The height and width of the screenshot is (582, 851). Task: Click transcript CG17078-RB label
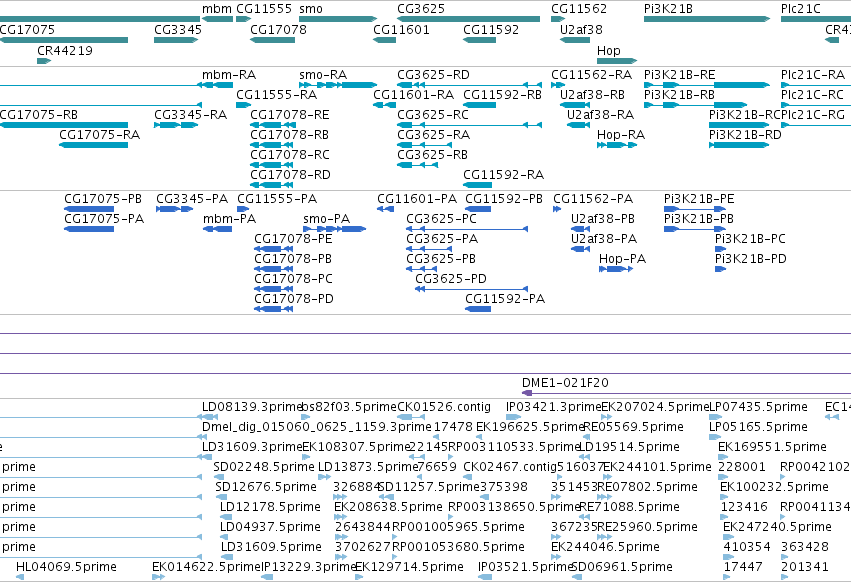(x=289, y=135)
